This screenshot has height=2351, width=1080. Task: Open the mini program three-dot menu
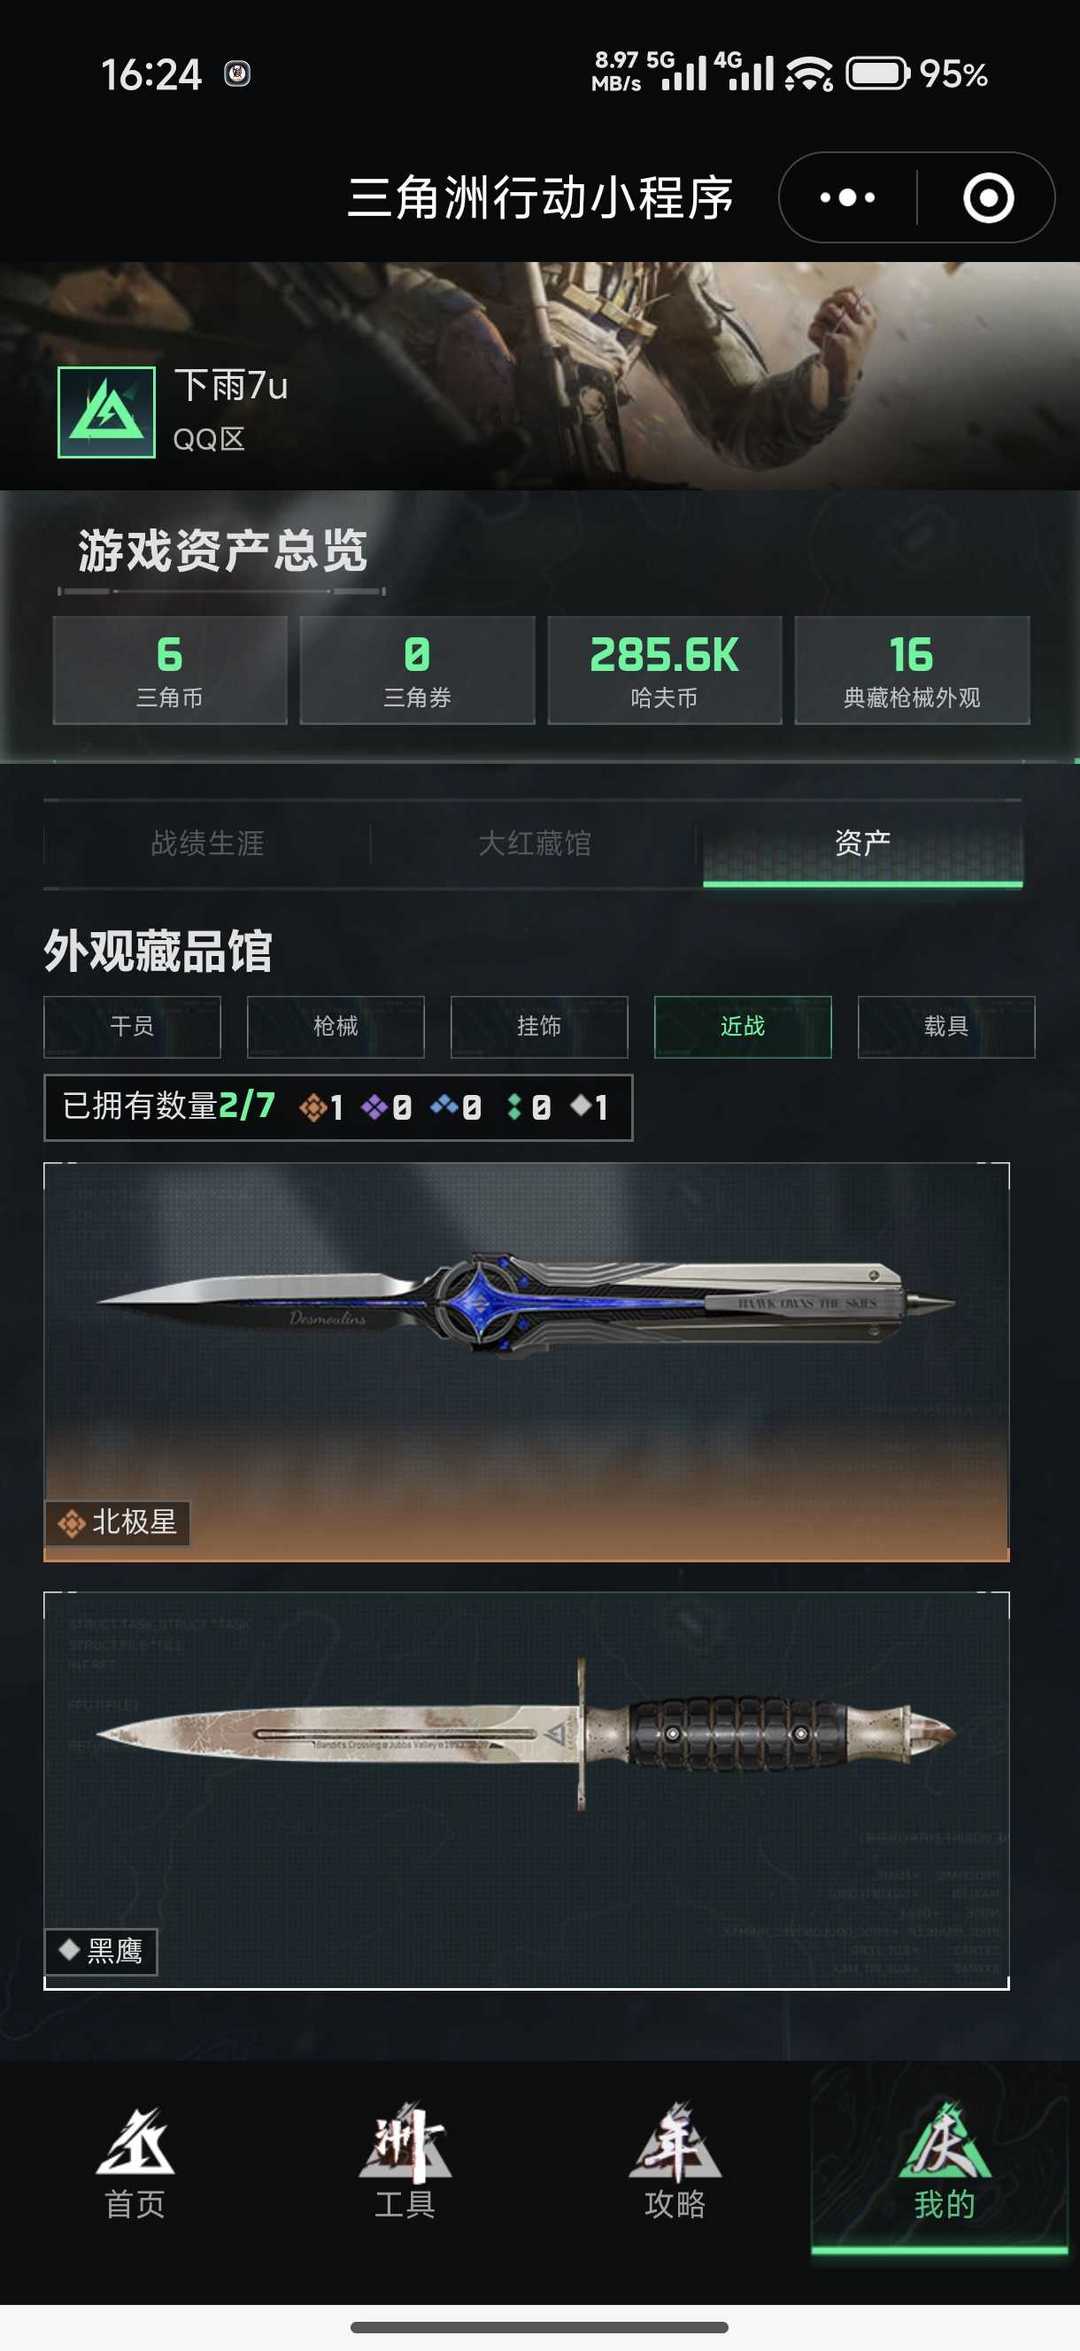847,197
